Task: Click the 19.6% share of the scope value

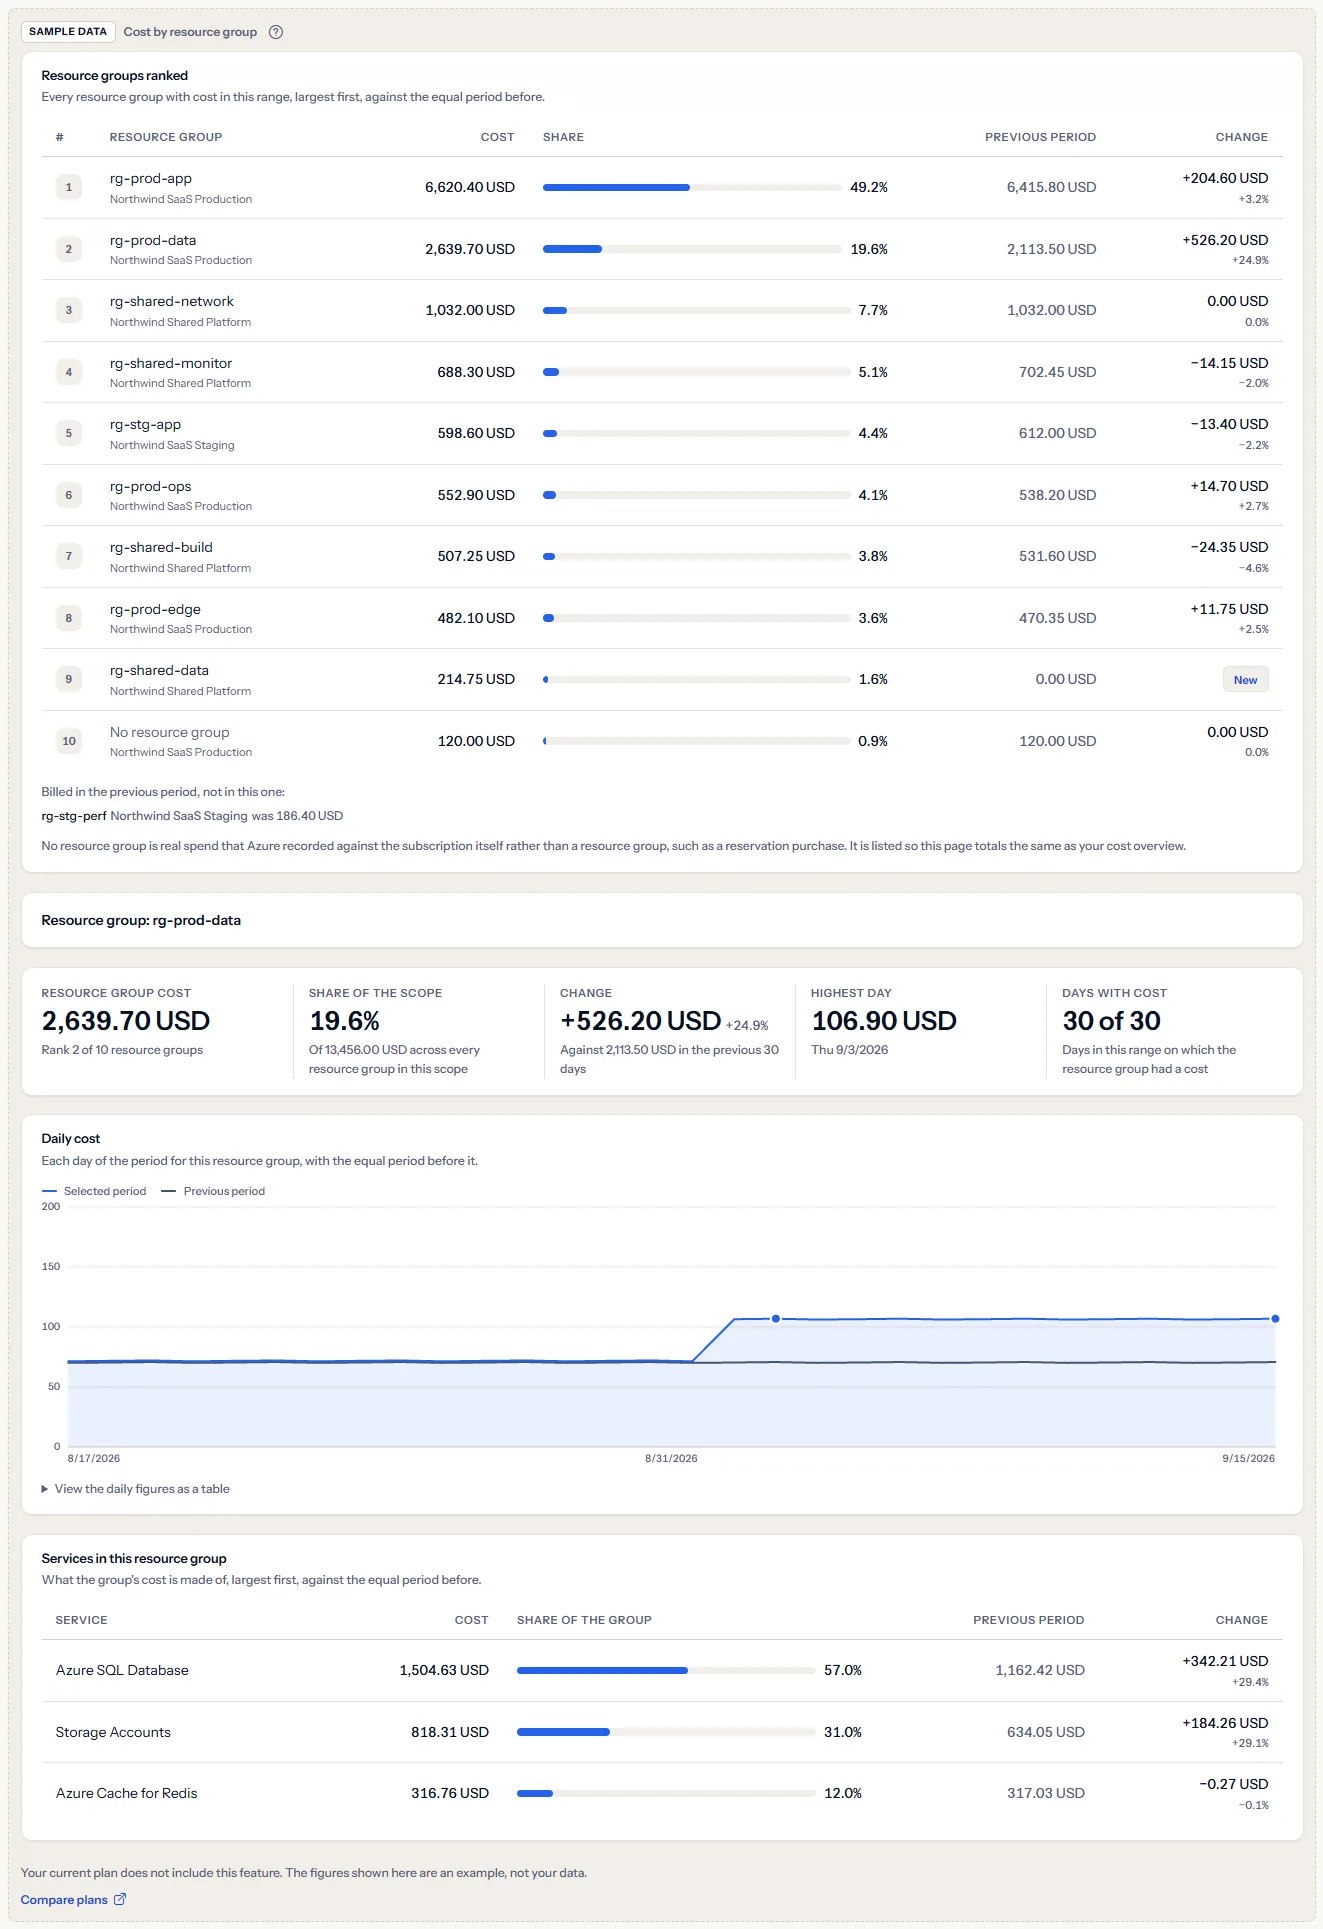Action: 344,1021
